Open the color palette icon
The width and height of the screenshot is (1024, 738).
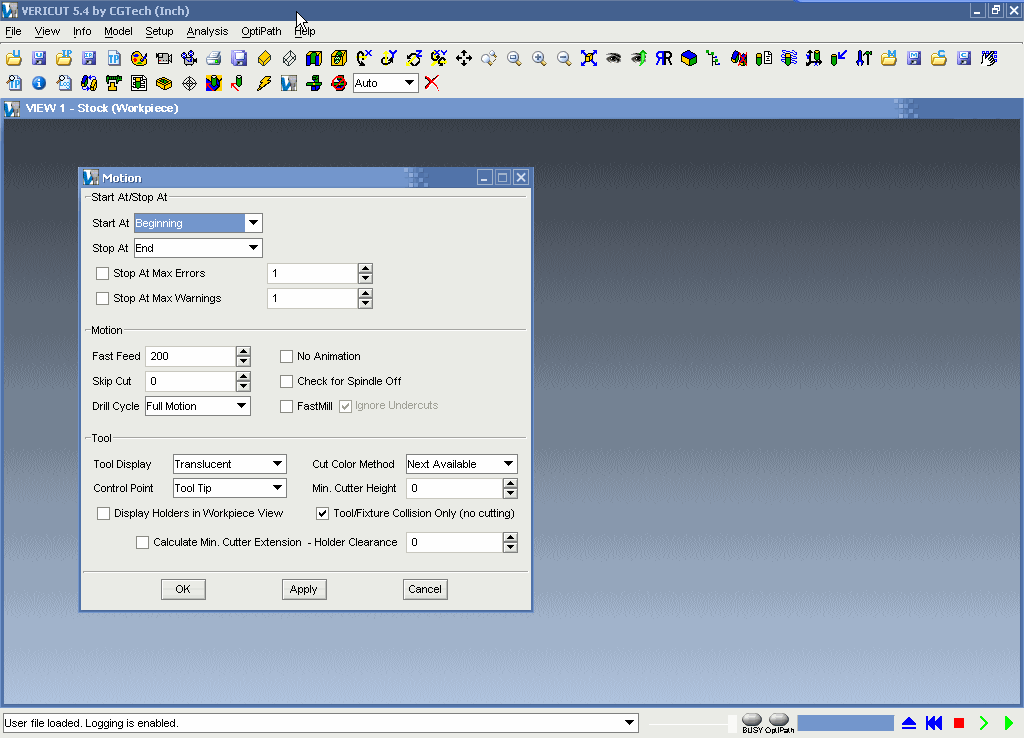(x=138, y=58)
